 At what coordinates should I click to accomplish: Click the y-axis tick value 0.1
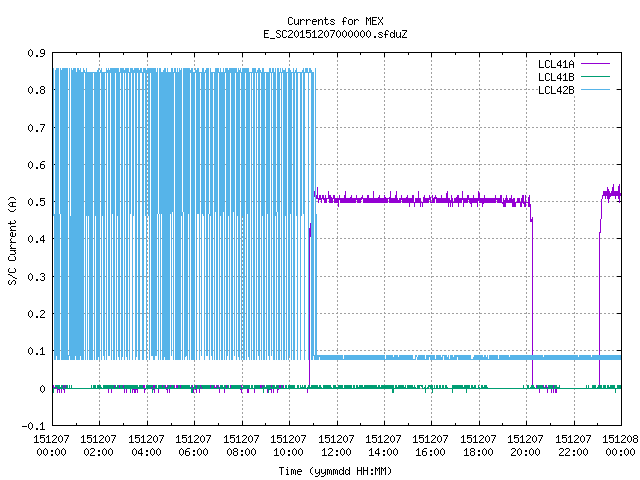pyautogui.click(x=36, y=351)
